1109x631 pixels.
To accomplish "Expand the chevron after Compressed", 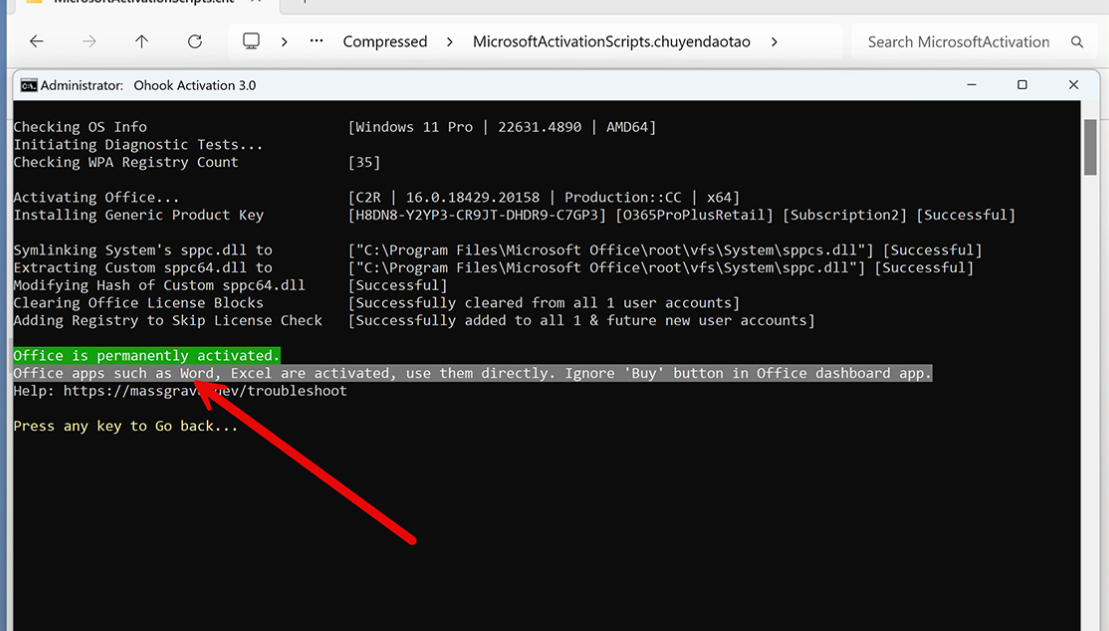I will (x=449, y=42).
